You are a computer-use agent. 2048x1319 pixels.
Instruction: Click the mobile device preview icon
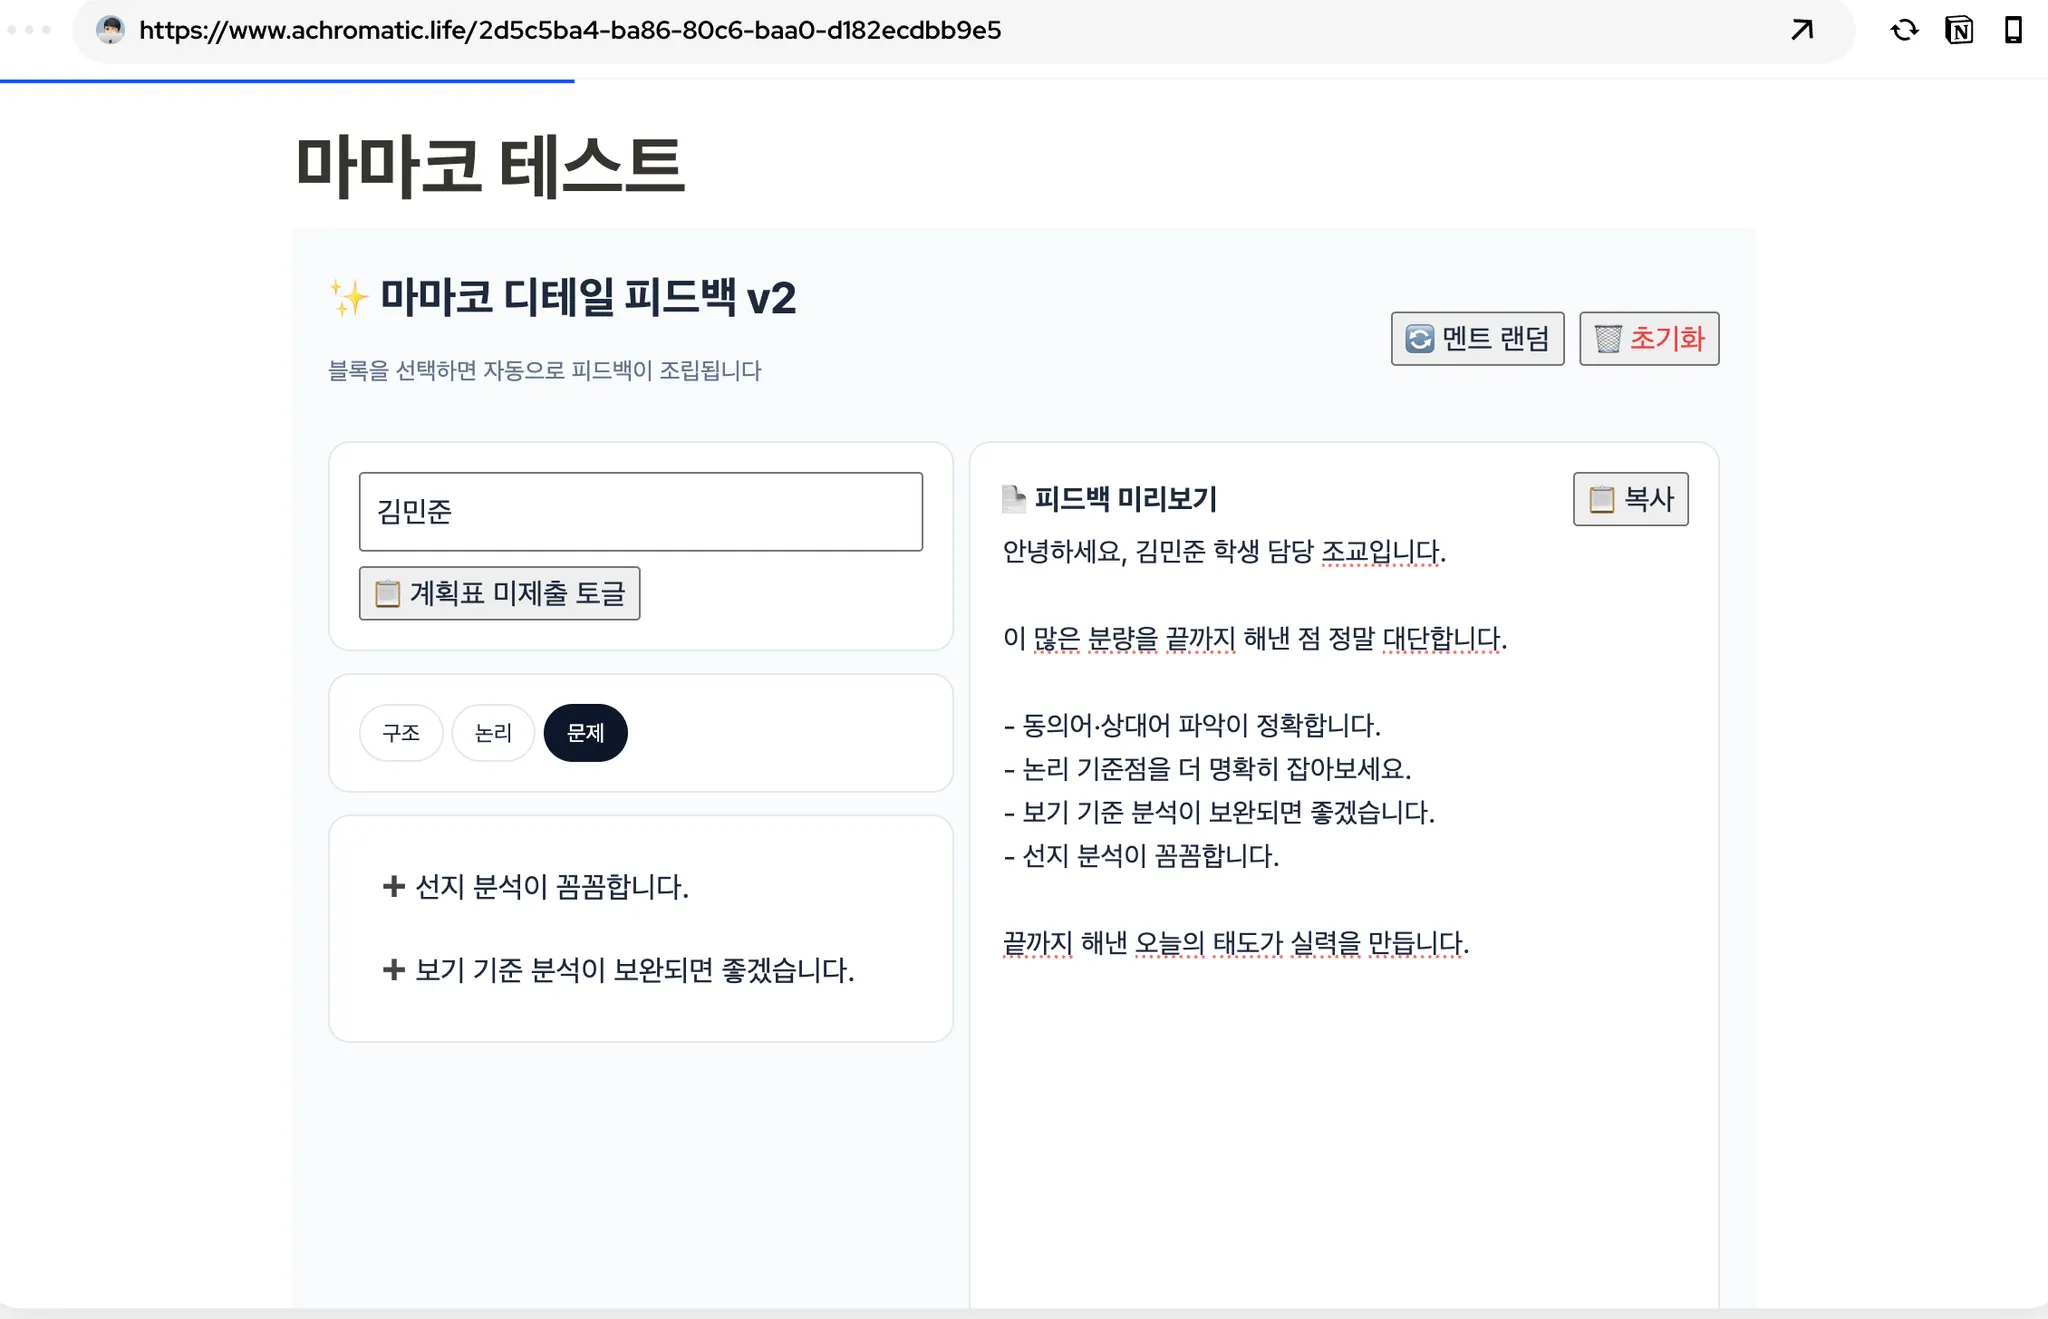click(2013, 30)
